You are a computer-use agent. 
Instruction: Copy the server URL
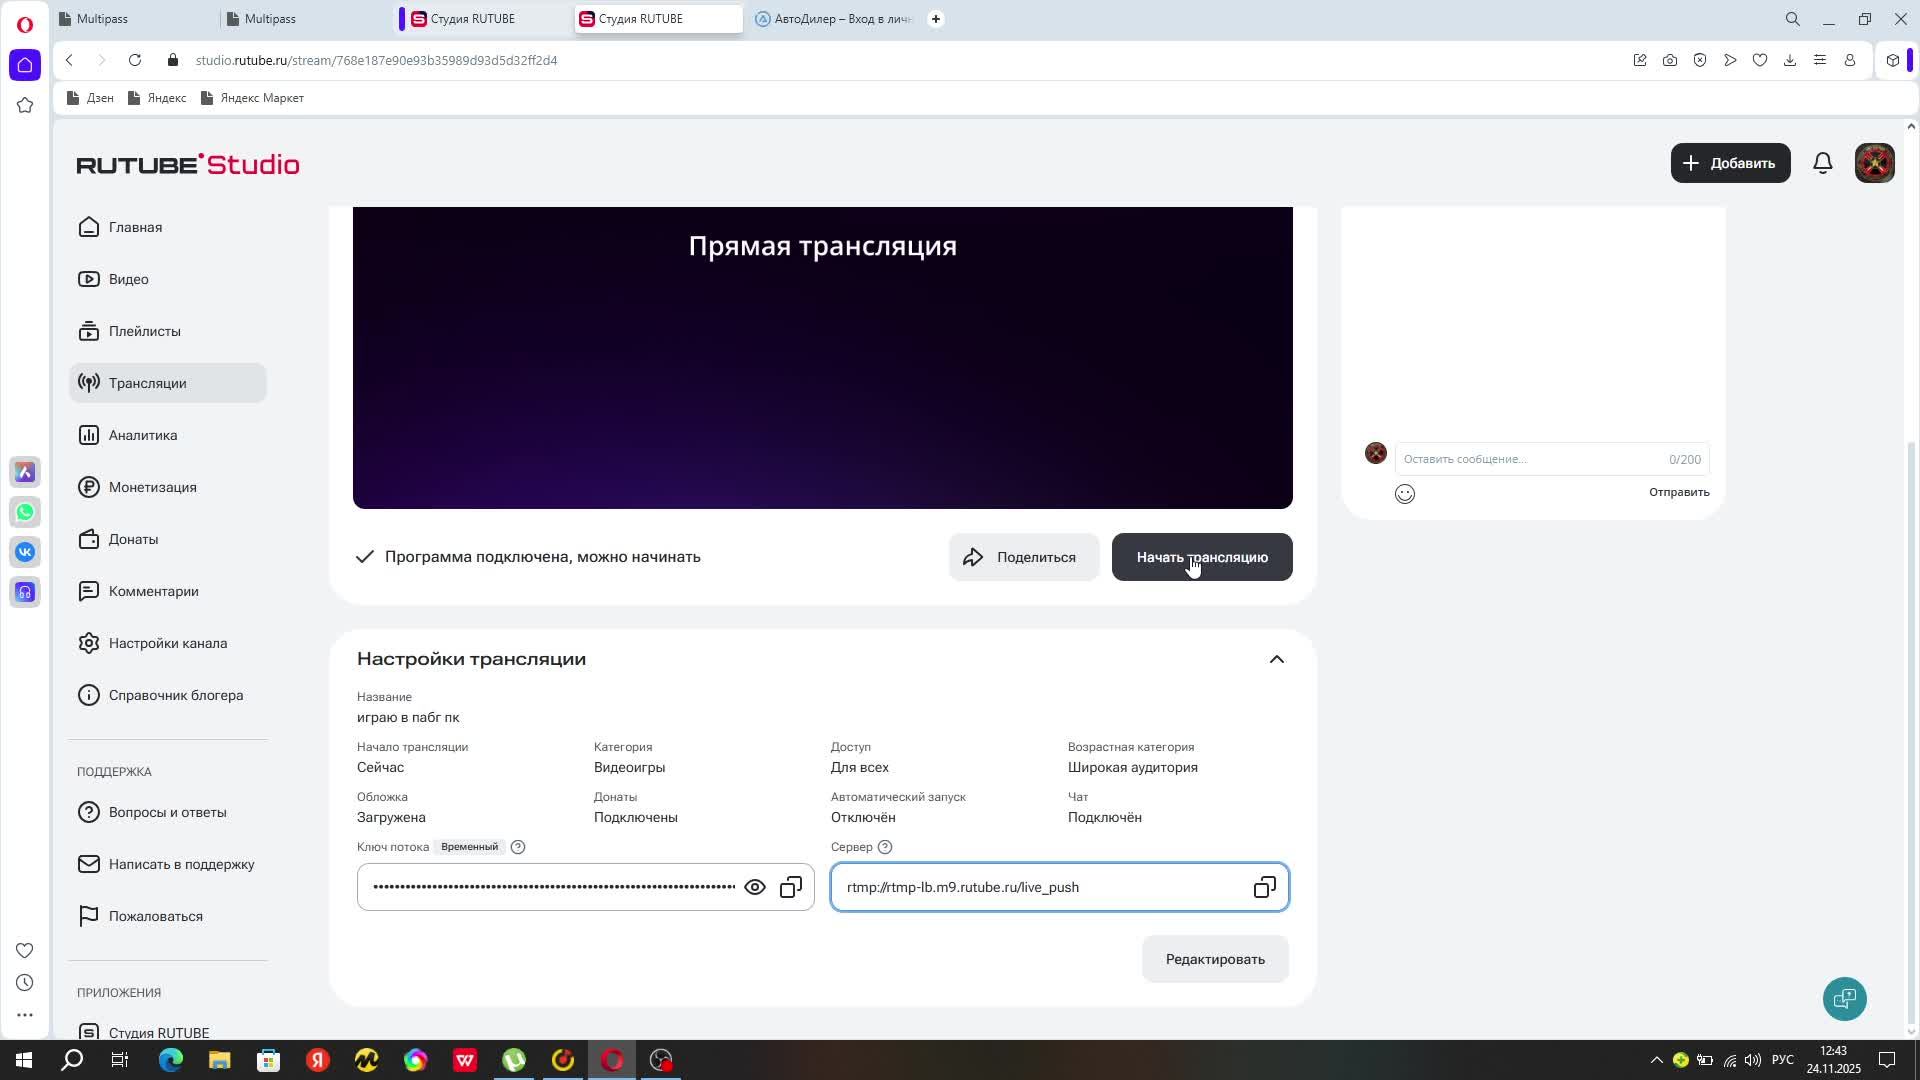coord(1264,887)
